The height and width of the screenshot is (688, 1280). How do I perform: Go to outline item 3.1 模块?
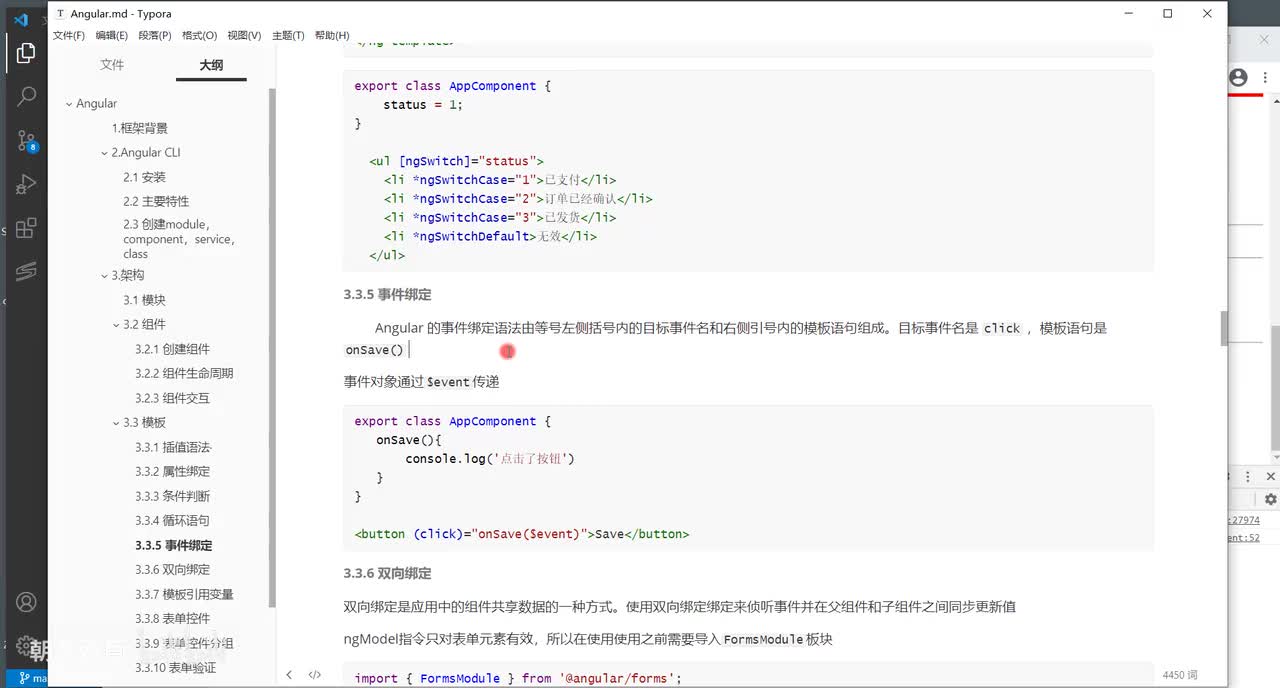[145, 300]
